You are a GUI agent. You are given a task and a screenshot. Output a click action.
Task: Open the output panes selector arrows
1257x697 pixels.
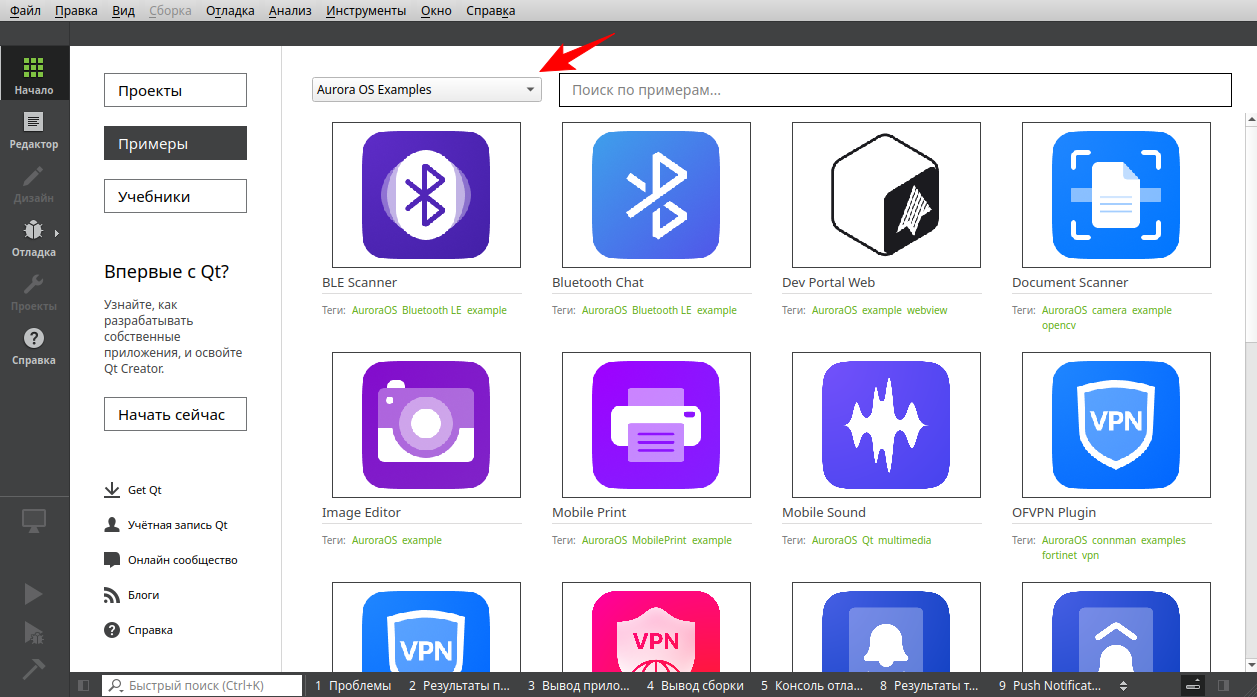click(x=1123, y=685)
